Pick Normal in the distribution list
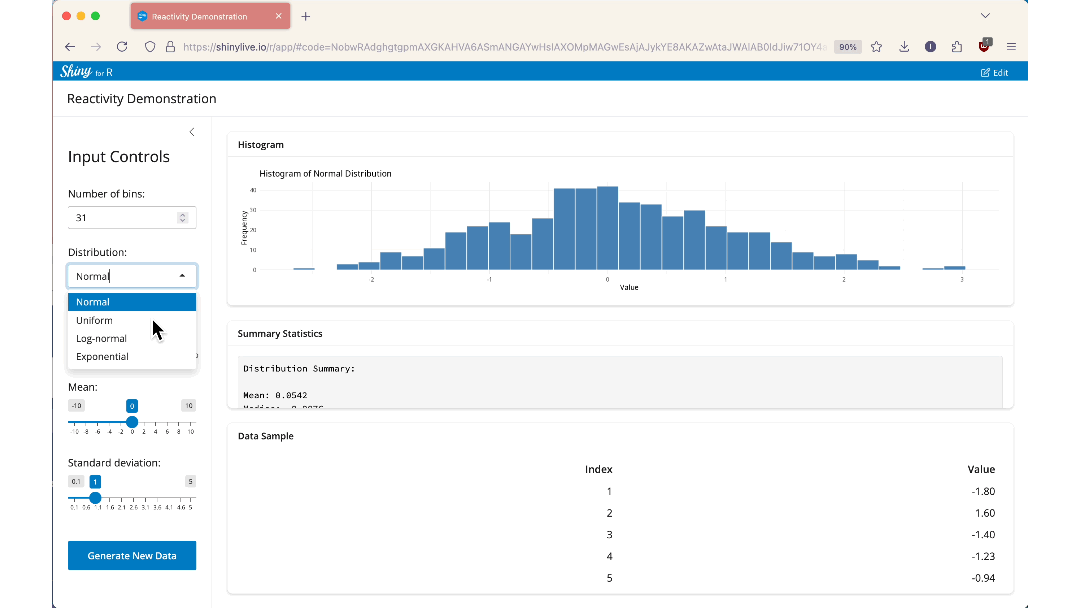Image resolution: width=1080 pixels, height=608 pixels. 93,302
